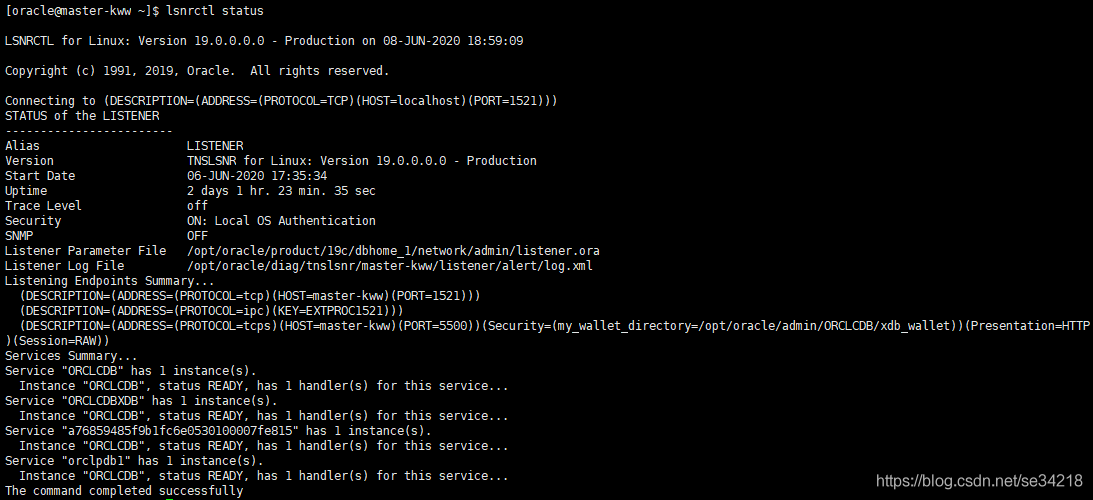Click the blog.csdn.net watermark URL

pos(979,482)
